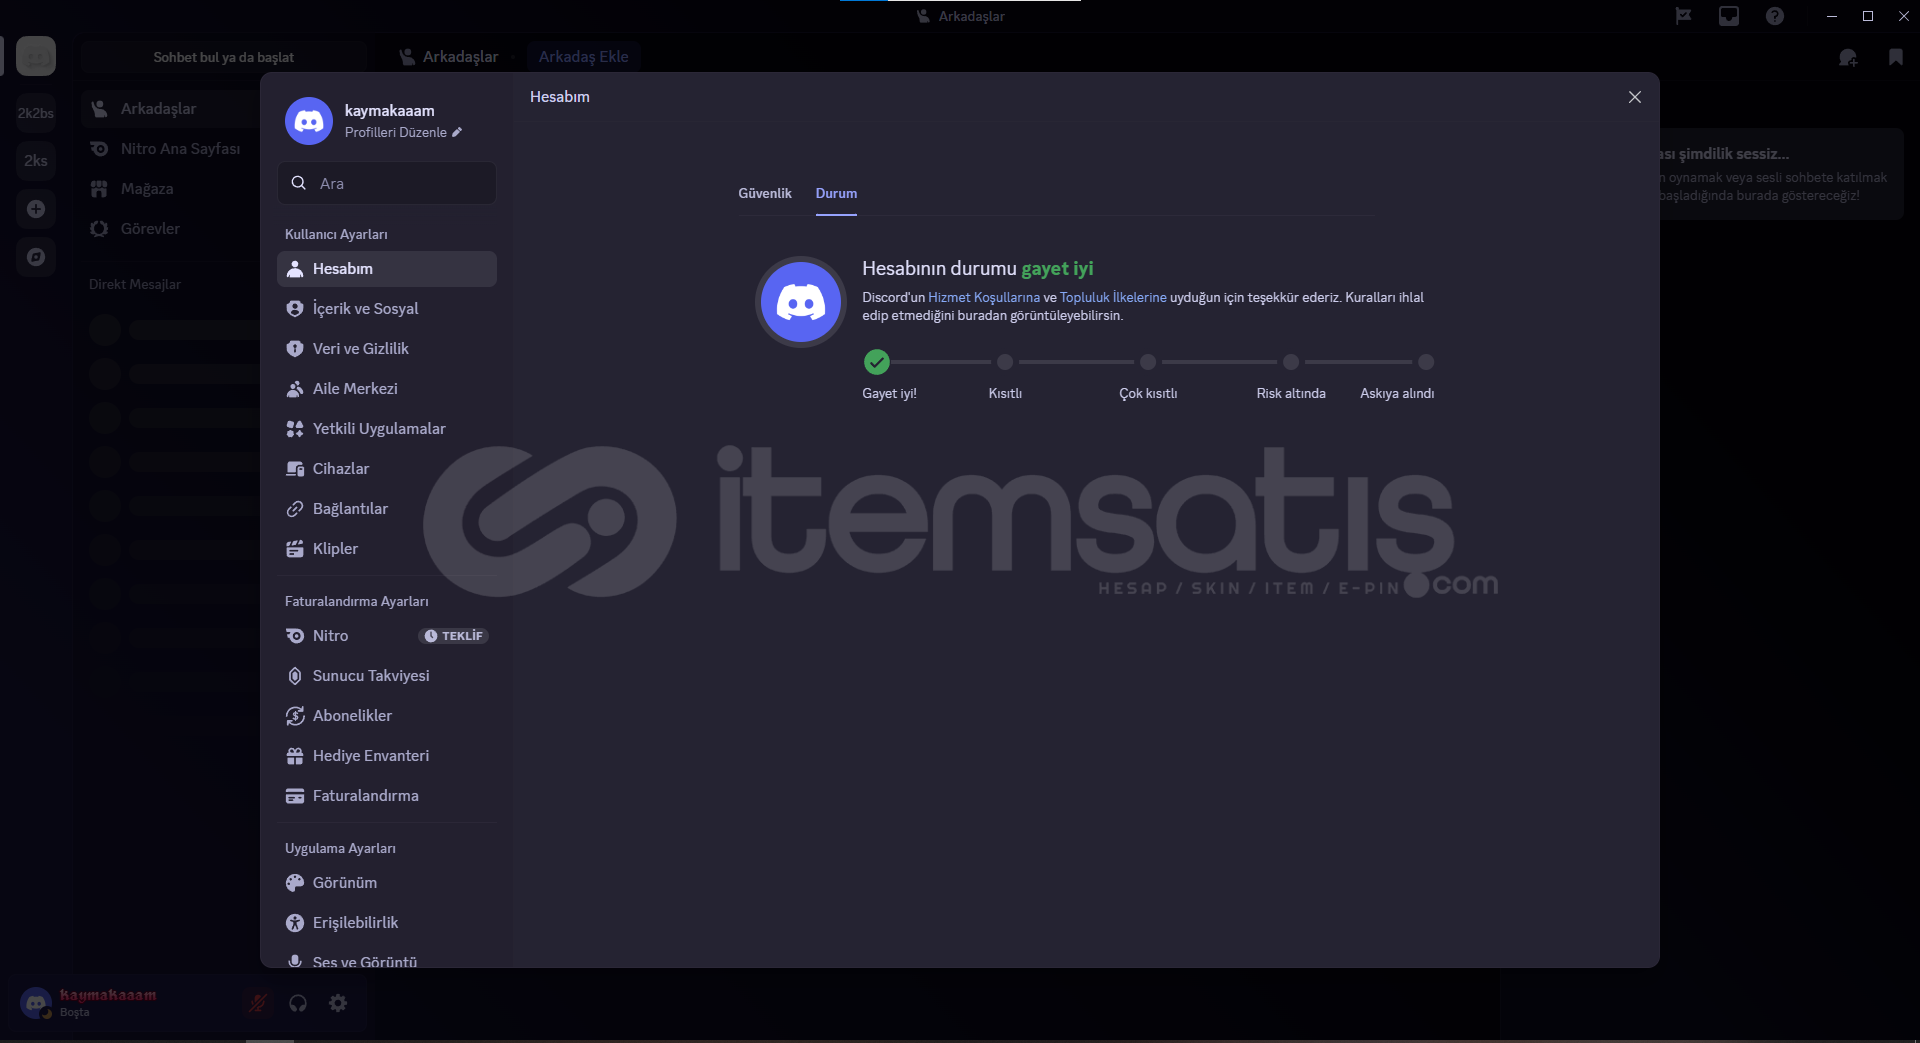
Task: Open Nitro in billing settings
Action: coord(387,636)
